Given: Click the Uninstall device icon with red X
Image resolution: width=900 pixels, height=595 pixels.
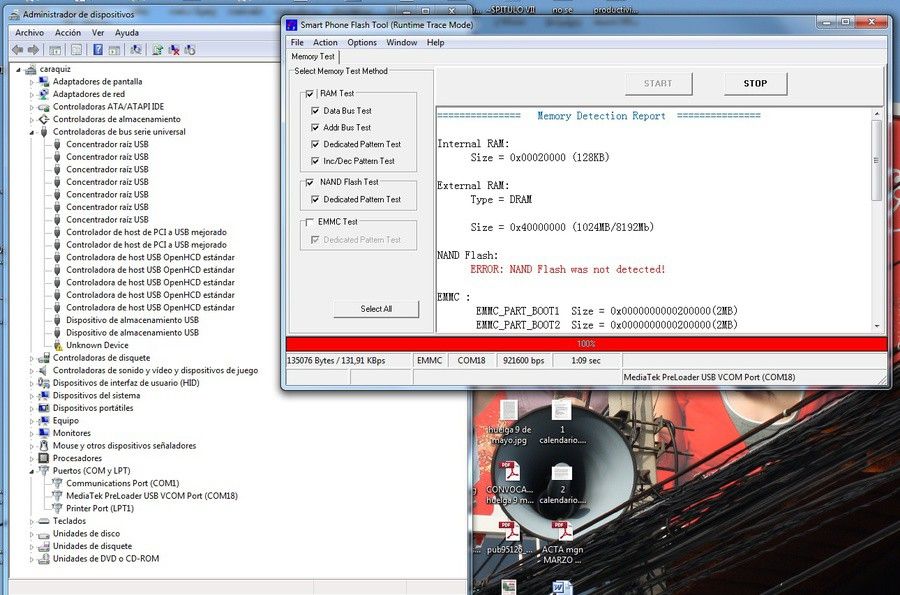Looking at the screenshot, I should (173, 50).
